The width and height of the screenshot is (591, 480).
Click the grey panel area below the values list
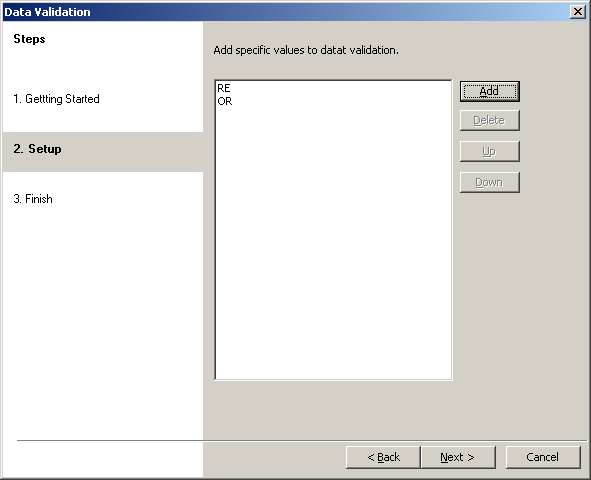click(x=396, y=410)
